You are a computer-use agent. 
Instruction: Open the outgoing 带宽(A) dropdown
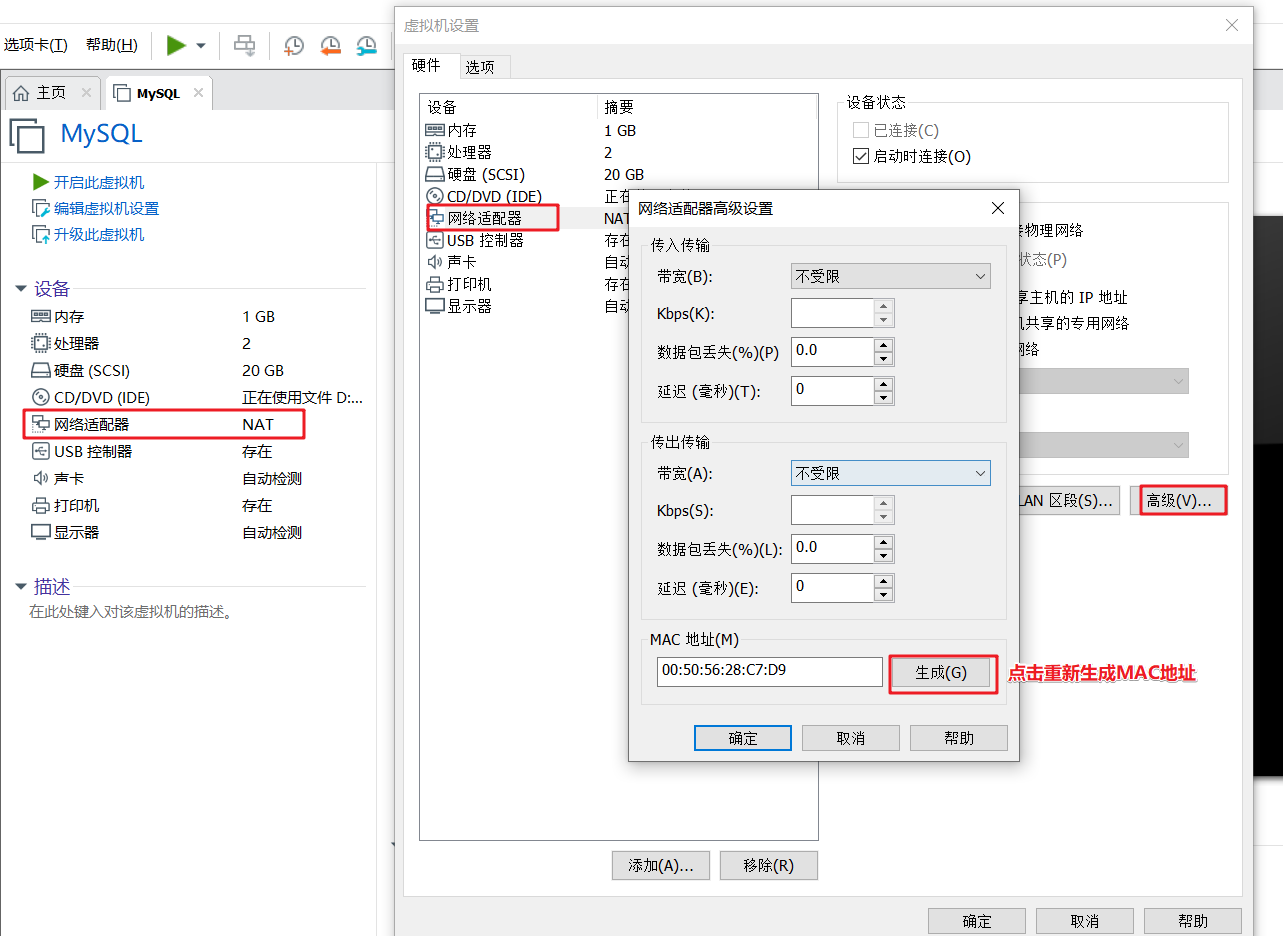890,473
